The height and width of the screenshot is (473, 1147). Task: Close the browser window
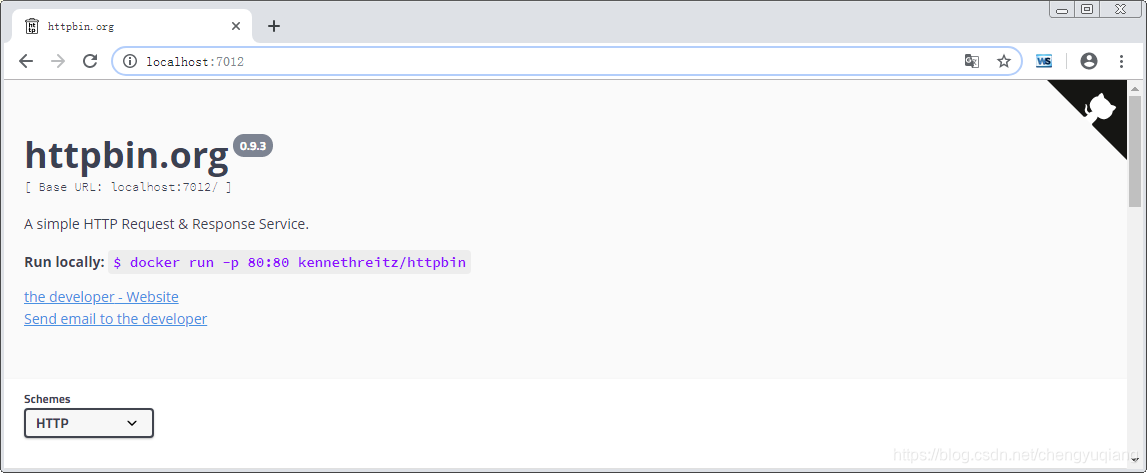[x=1120, y=10]
